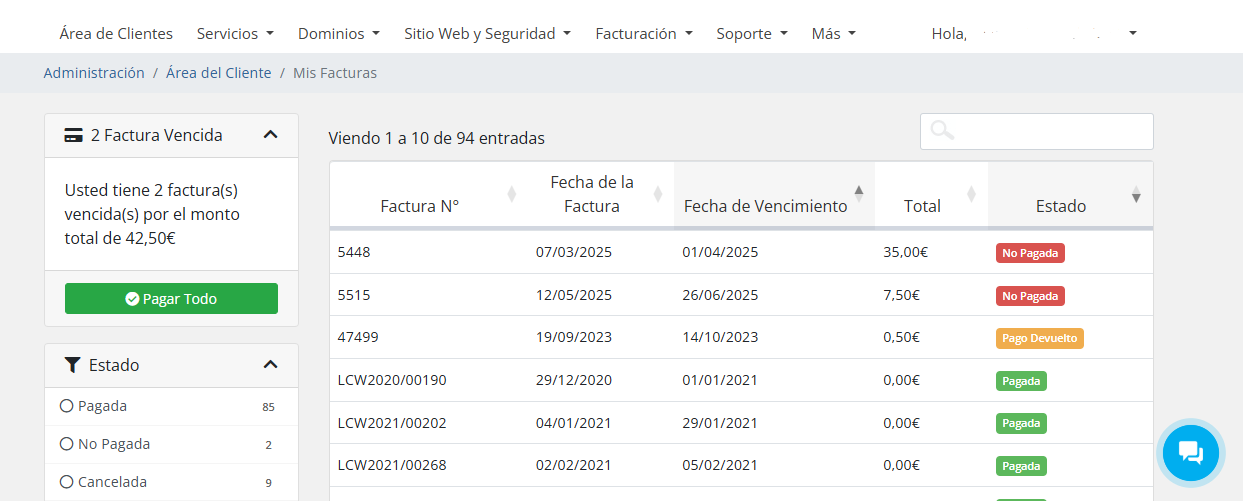Collapse the Factura Vencida panel
1243x501 pixels.
coord(270,135)
